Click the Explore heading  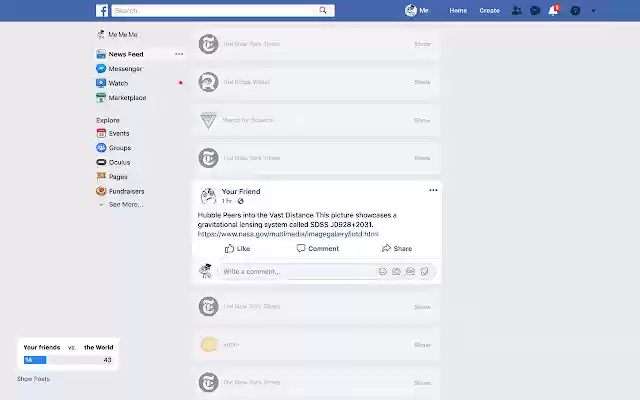coord(108,120)
